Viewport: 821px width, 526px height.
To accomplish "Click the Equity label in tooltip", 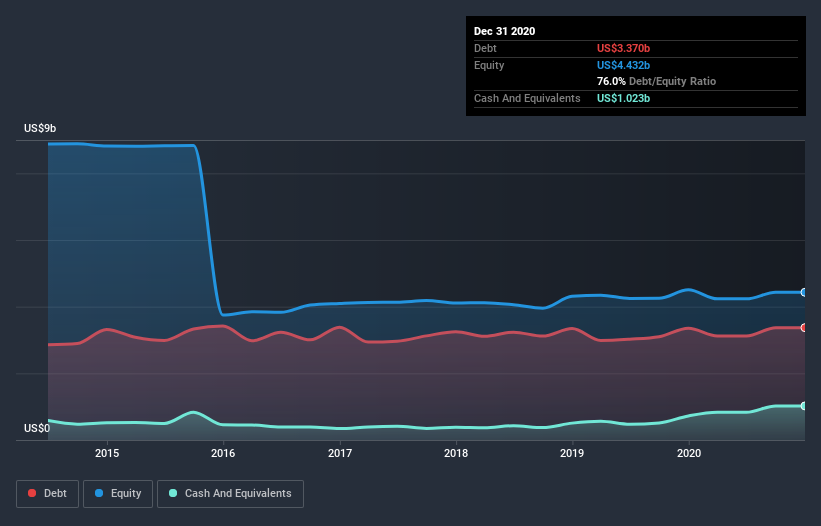I will click(489, 65).
